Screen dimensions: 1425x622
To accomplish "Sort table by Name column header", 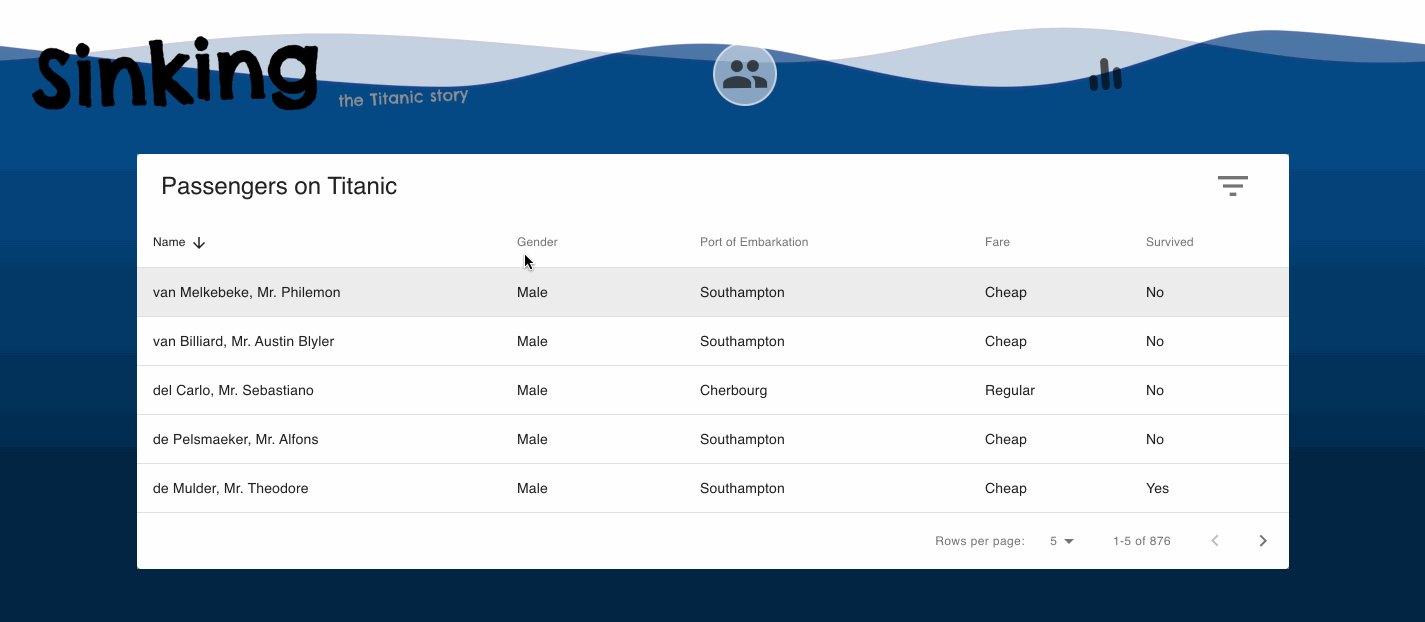I will [x=169, y=242].
